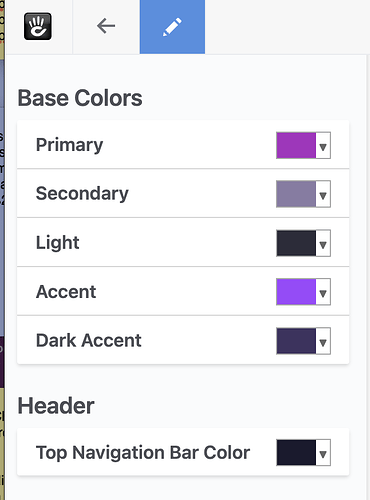Screen dimensions: 370x500
Task: Click the Top Navigation Bar Color swatch
Action: click(x=296, y=452)
